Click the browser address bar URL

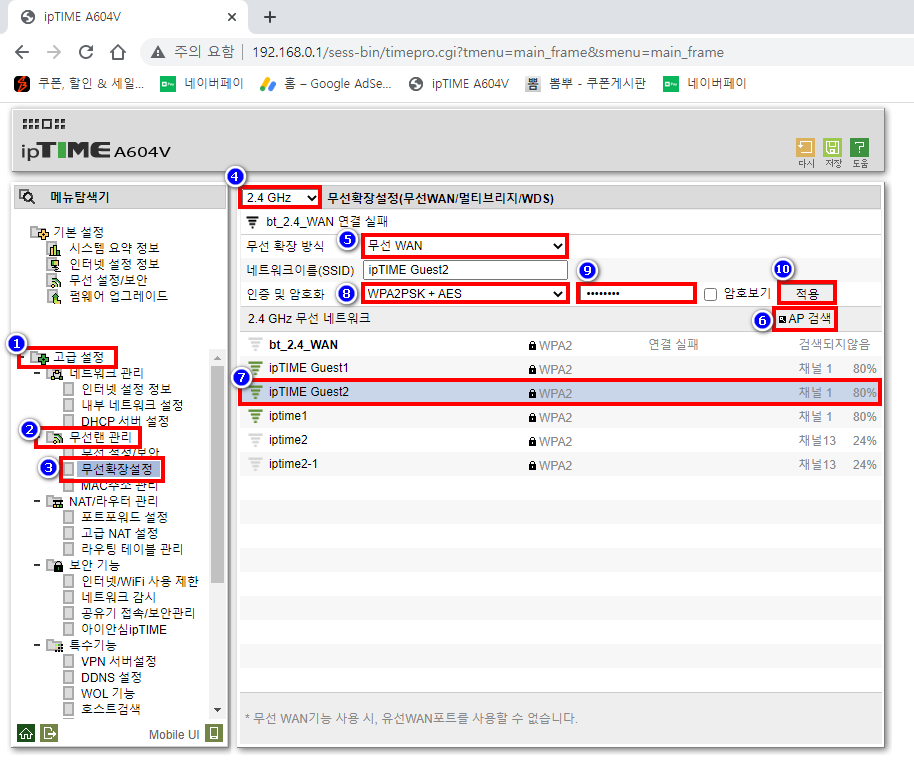pos(488,52)
